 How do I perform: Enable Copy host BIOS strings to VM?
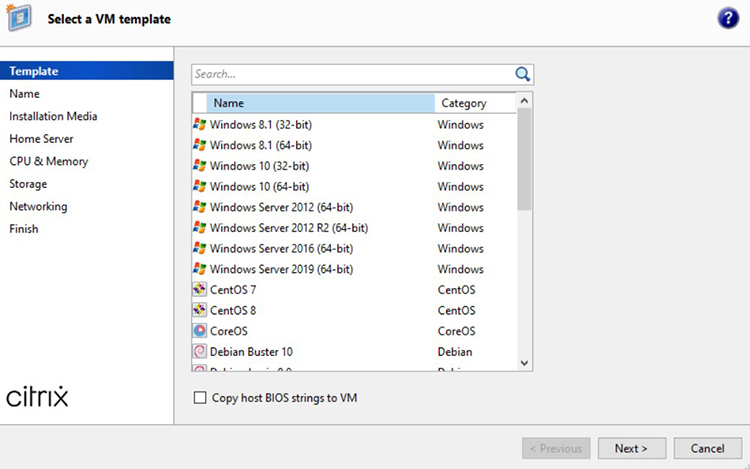click(199, 398)
